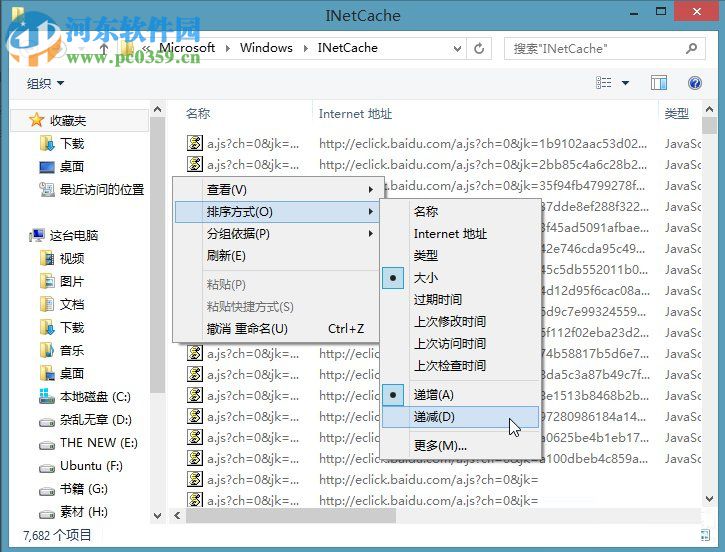
Task: Open 更多(M)... sort options
Action: point(461,446)
